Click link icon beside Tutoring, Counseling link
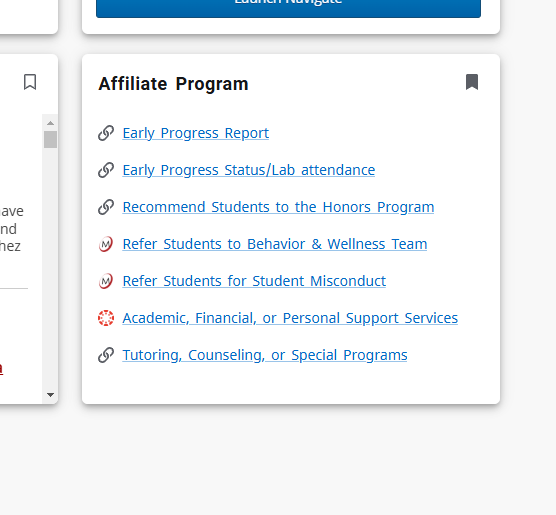Viewport: 556px width, 515px height. coord(106,355)
